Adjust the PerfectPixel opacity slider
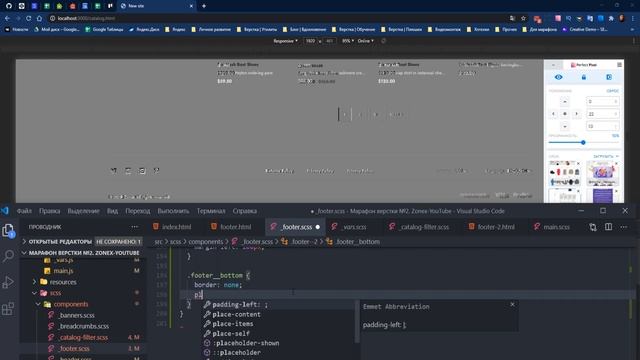The image size is (640, 360). 583,142
